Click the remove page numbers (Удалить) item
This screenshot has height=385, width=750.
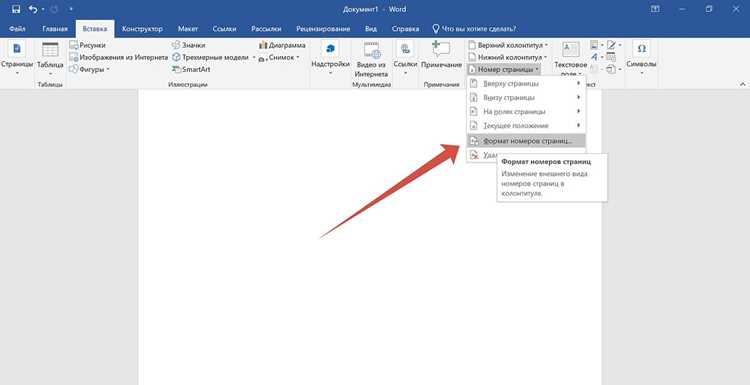483,155
